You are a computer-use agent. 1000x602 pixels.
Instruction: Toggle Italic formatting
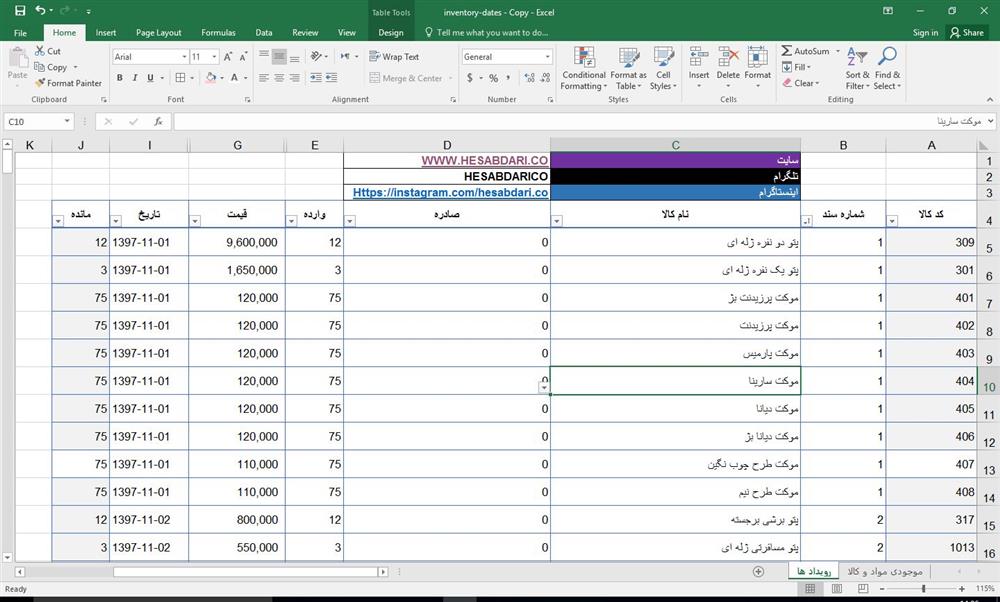point(133,77)
